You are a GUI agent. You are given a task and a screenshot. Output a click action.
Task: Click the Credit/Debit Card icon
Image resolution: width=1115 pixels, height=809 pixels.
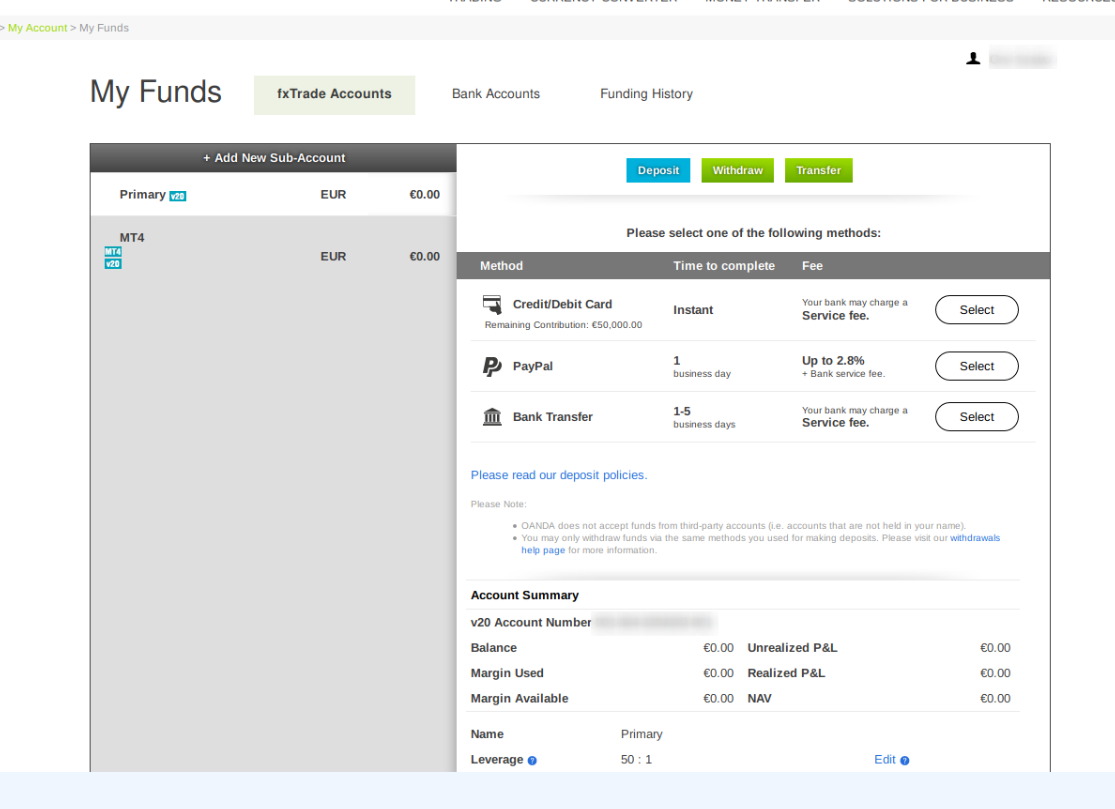492,305
